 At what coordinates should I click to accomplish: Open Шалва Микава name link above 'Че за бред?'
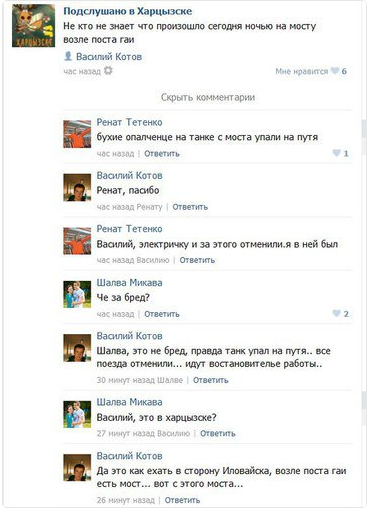129,283
